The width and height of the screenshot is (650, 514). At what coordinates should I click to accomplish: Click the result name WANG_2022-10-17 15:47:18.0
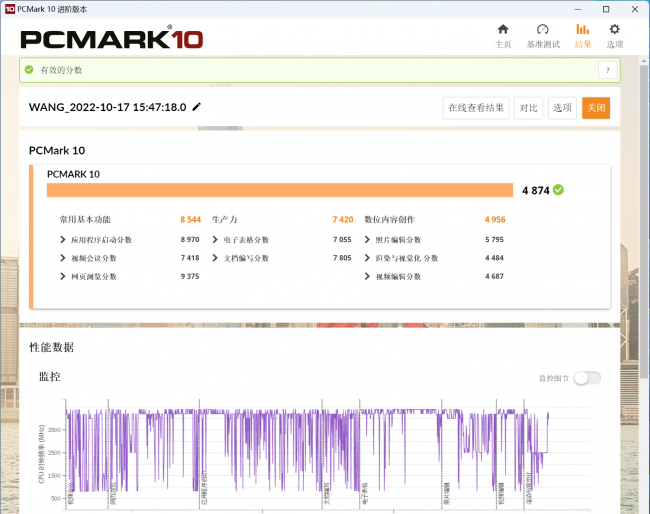[x=107, y=107]
